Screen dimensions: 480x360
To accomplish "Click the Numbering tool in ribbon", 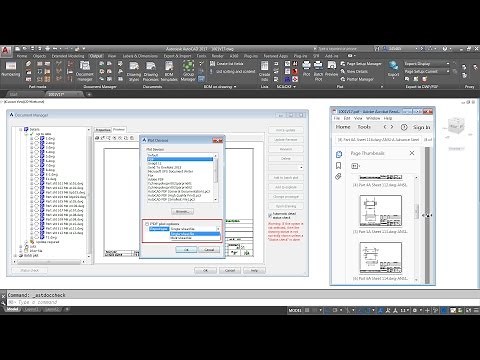I will click(x=11, y=69).
